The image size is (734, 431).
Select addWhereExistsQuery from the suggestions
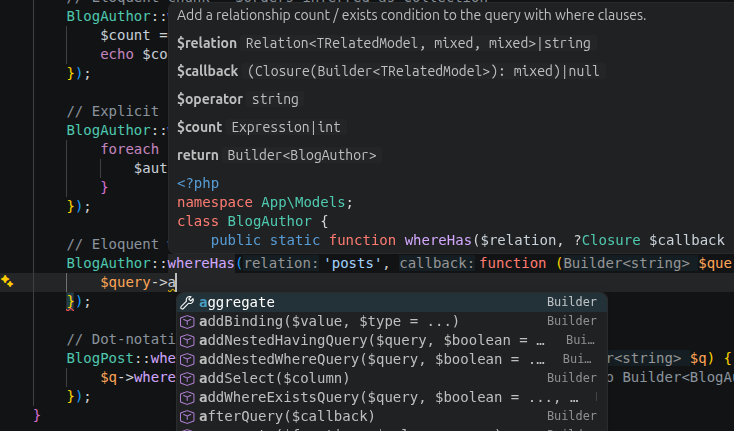[392, 397]
